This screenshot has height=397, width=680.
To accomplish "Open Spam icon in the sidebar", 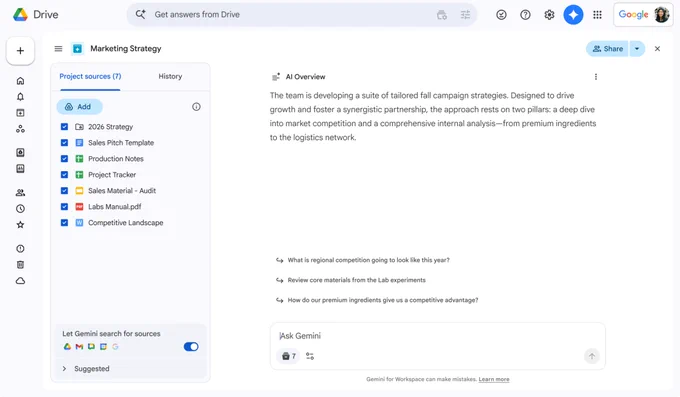I will point(20,249).
